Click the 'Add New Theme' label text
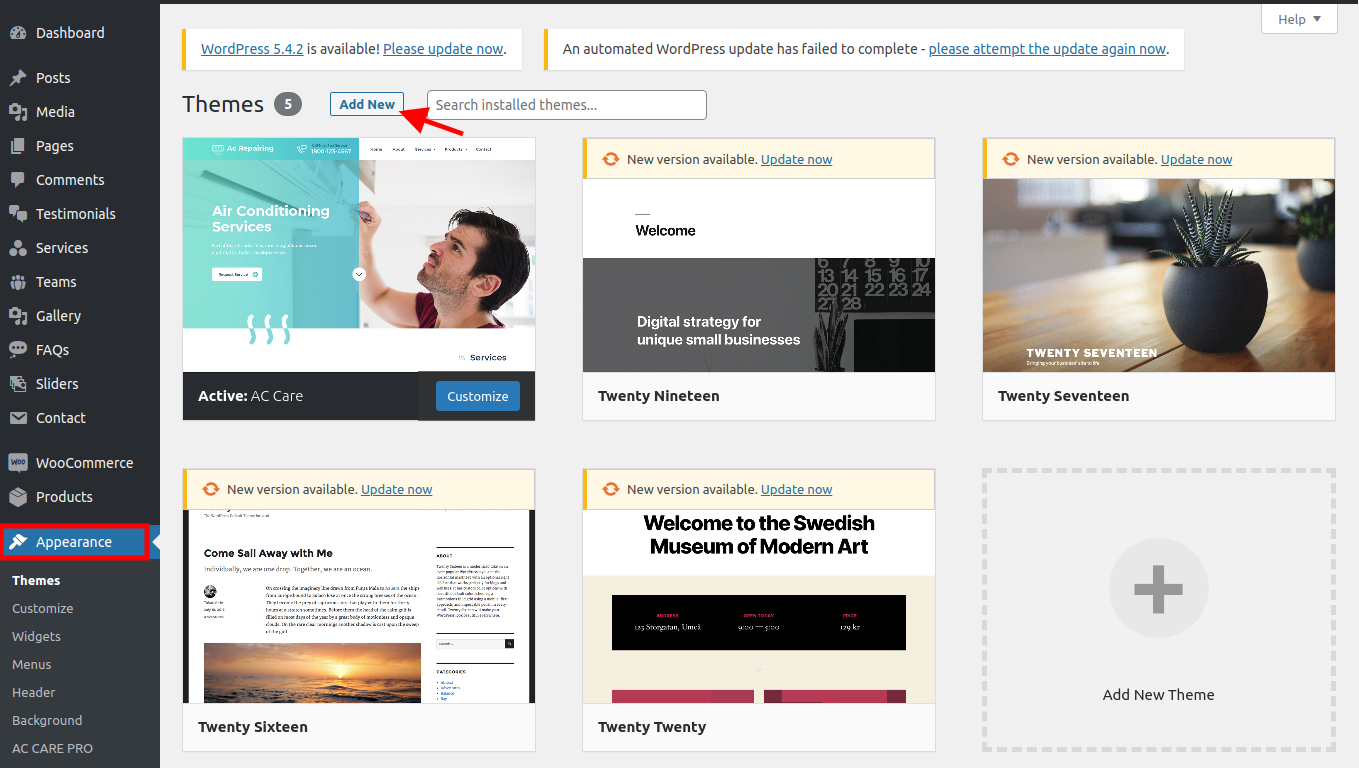This screenshot has width=1359, height=768. tap(1159, 695)
